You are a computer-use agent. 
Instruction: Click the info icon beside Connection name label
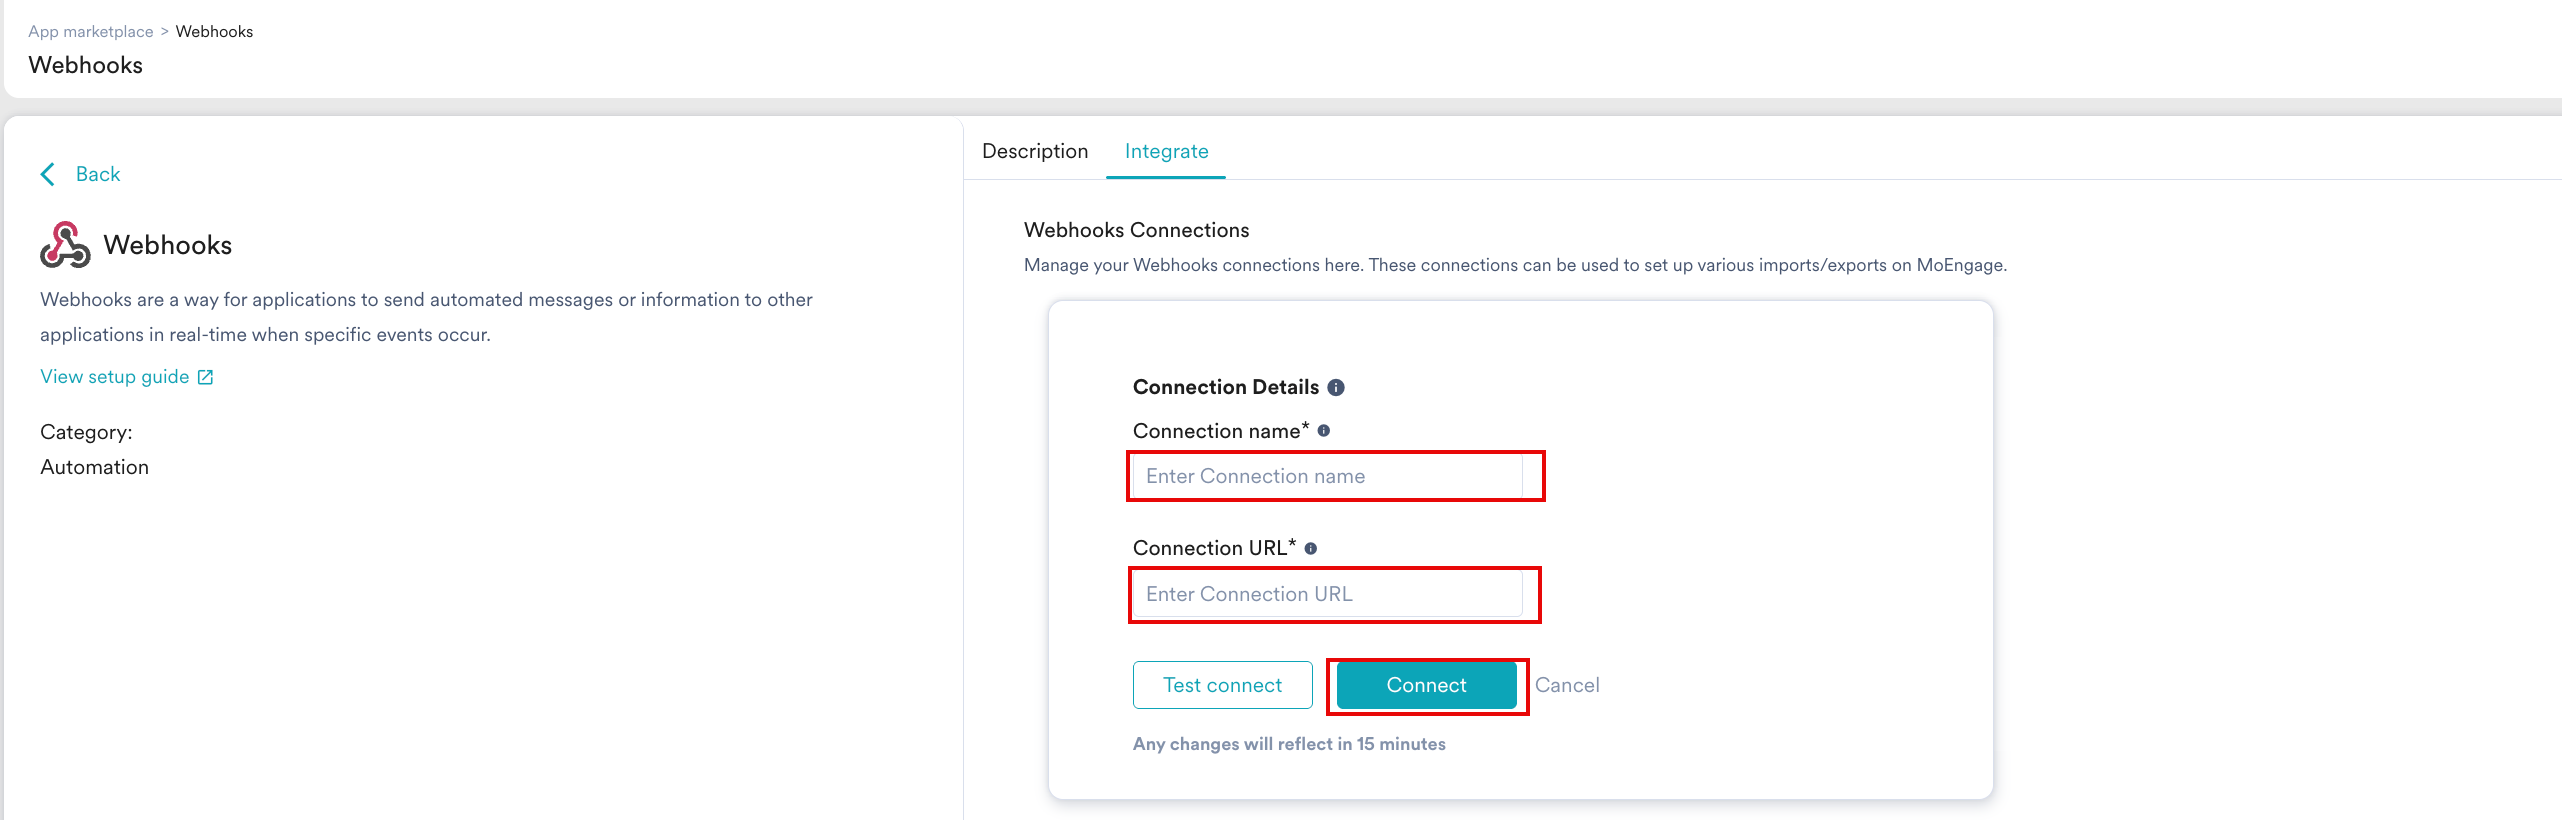[x=1324, y=431]
